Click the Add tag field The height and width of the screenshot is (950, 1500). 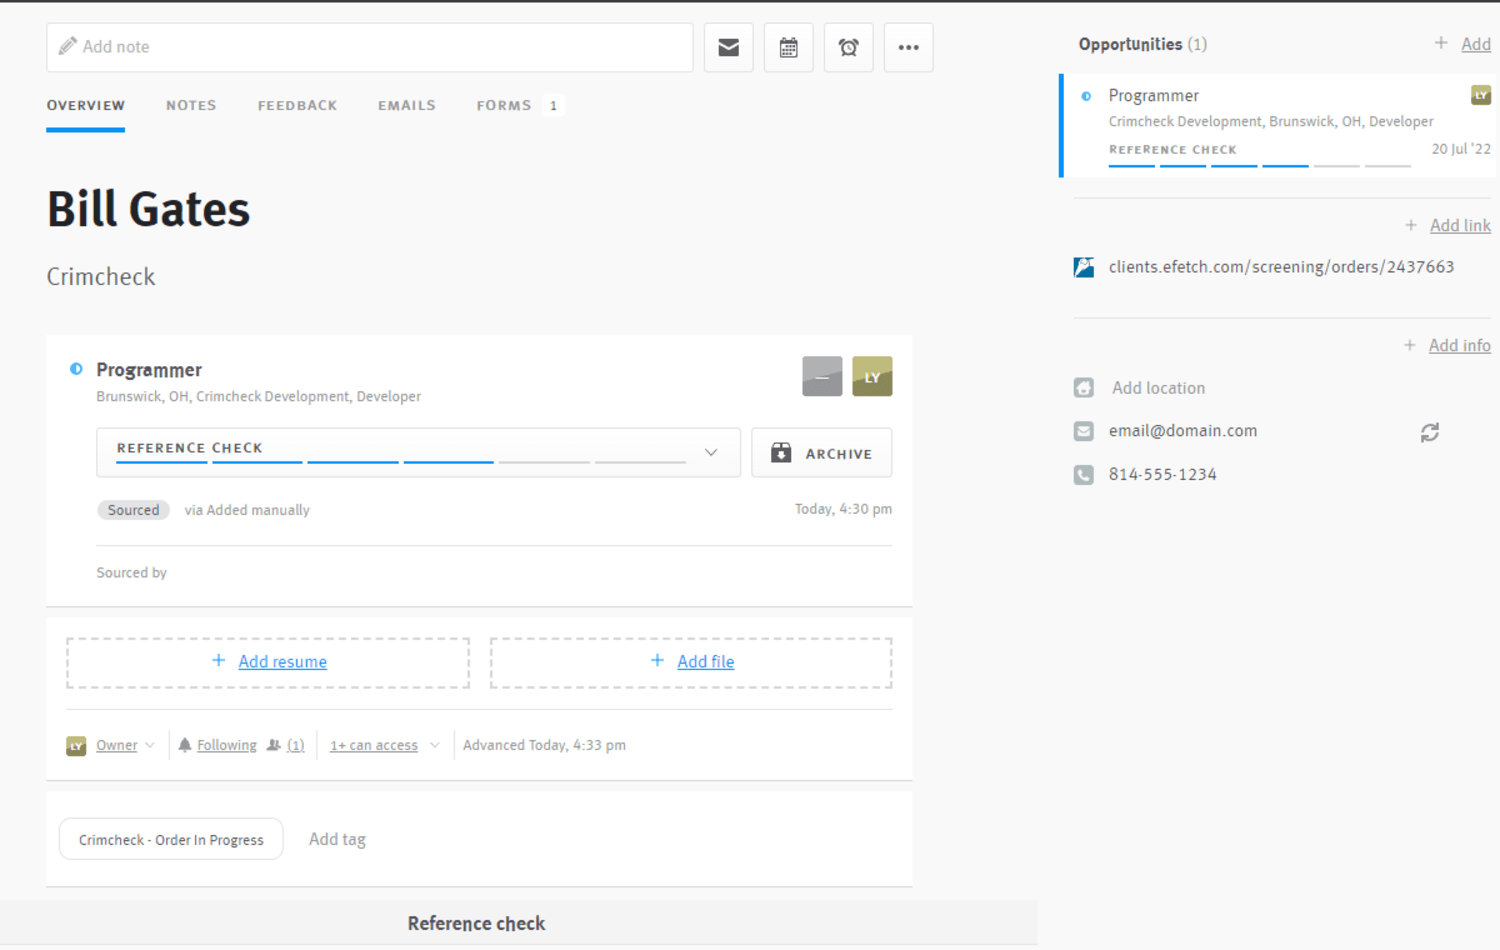coord(337,839)
